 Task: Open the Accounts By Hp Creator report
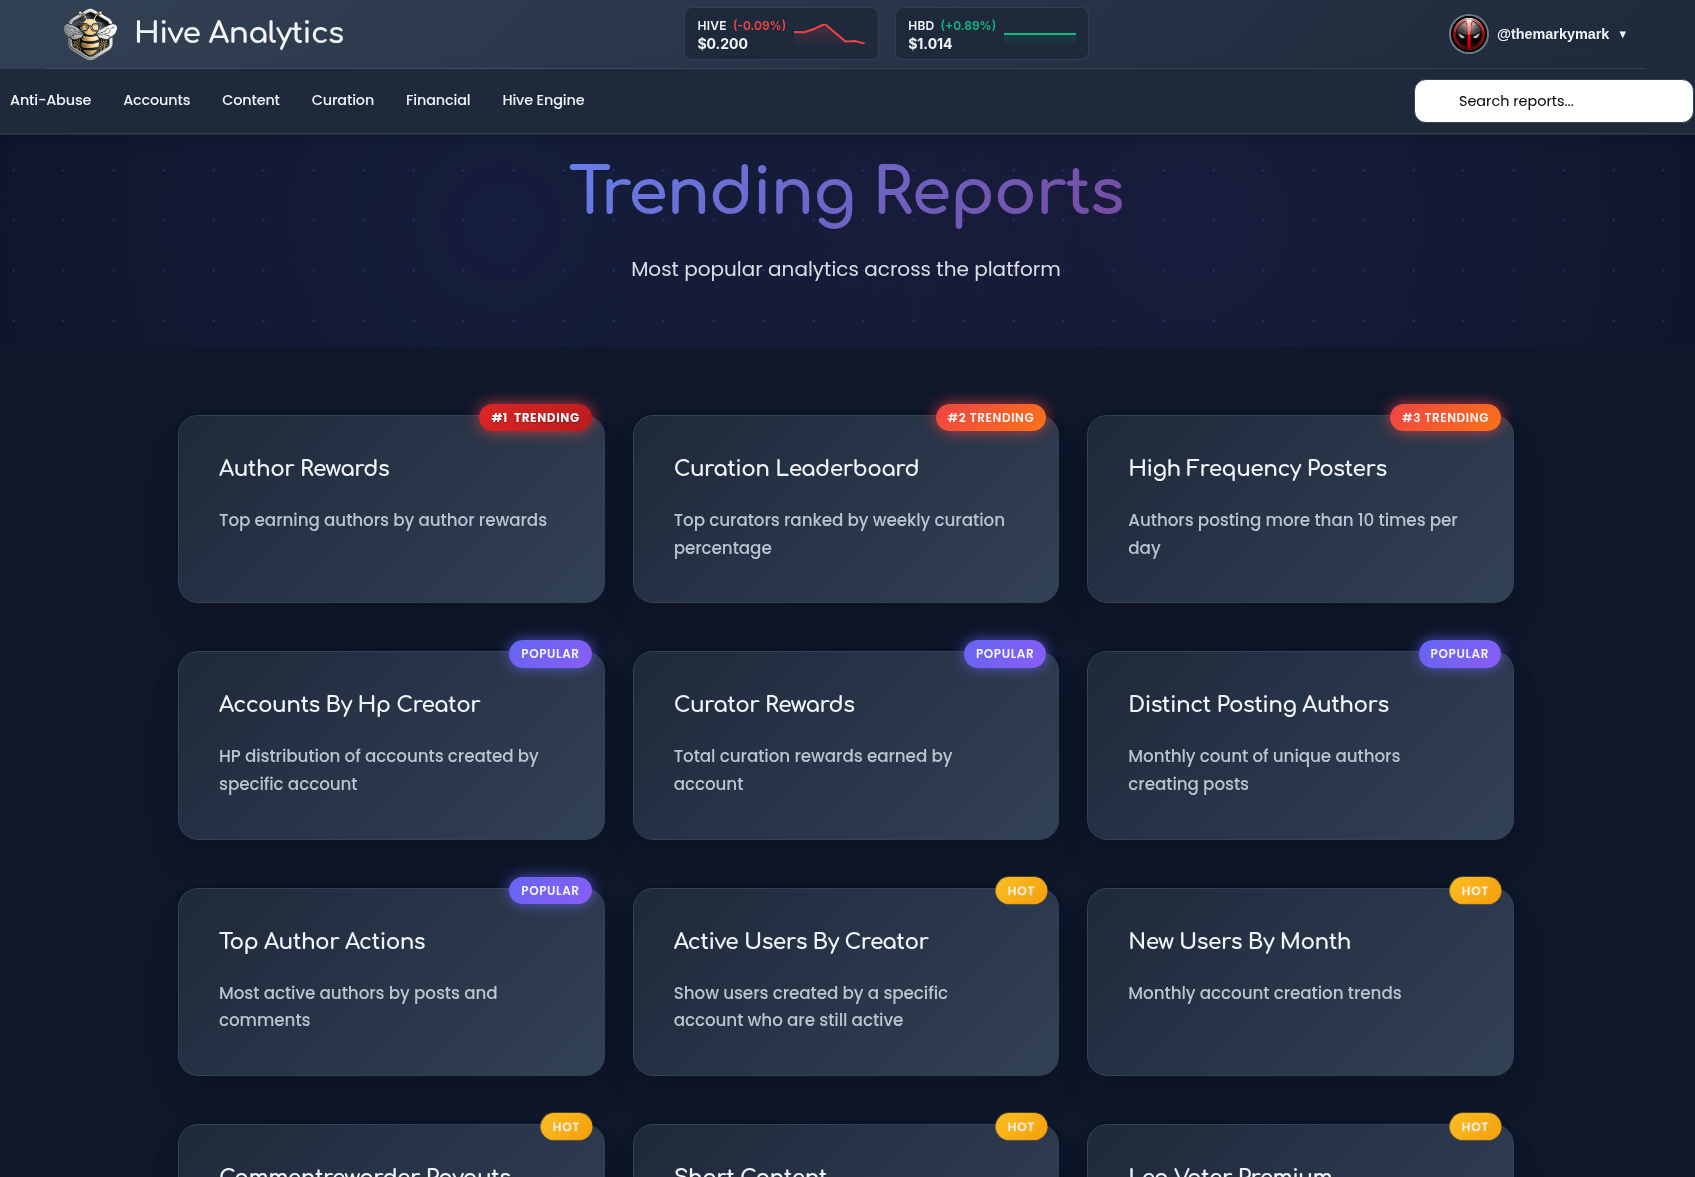click(x=391, y=745)
